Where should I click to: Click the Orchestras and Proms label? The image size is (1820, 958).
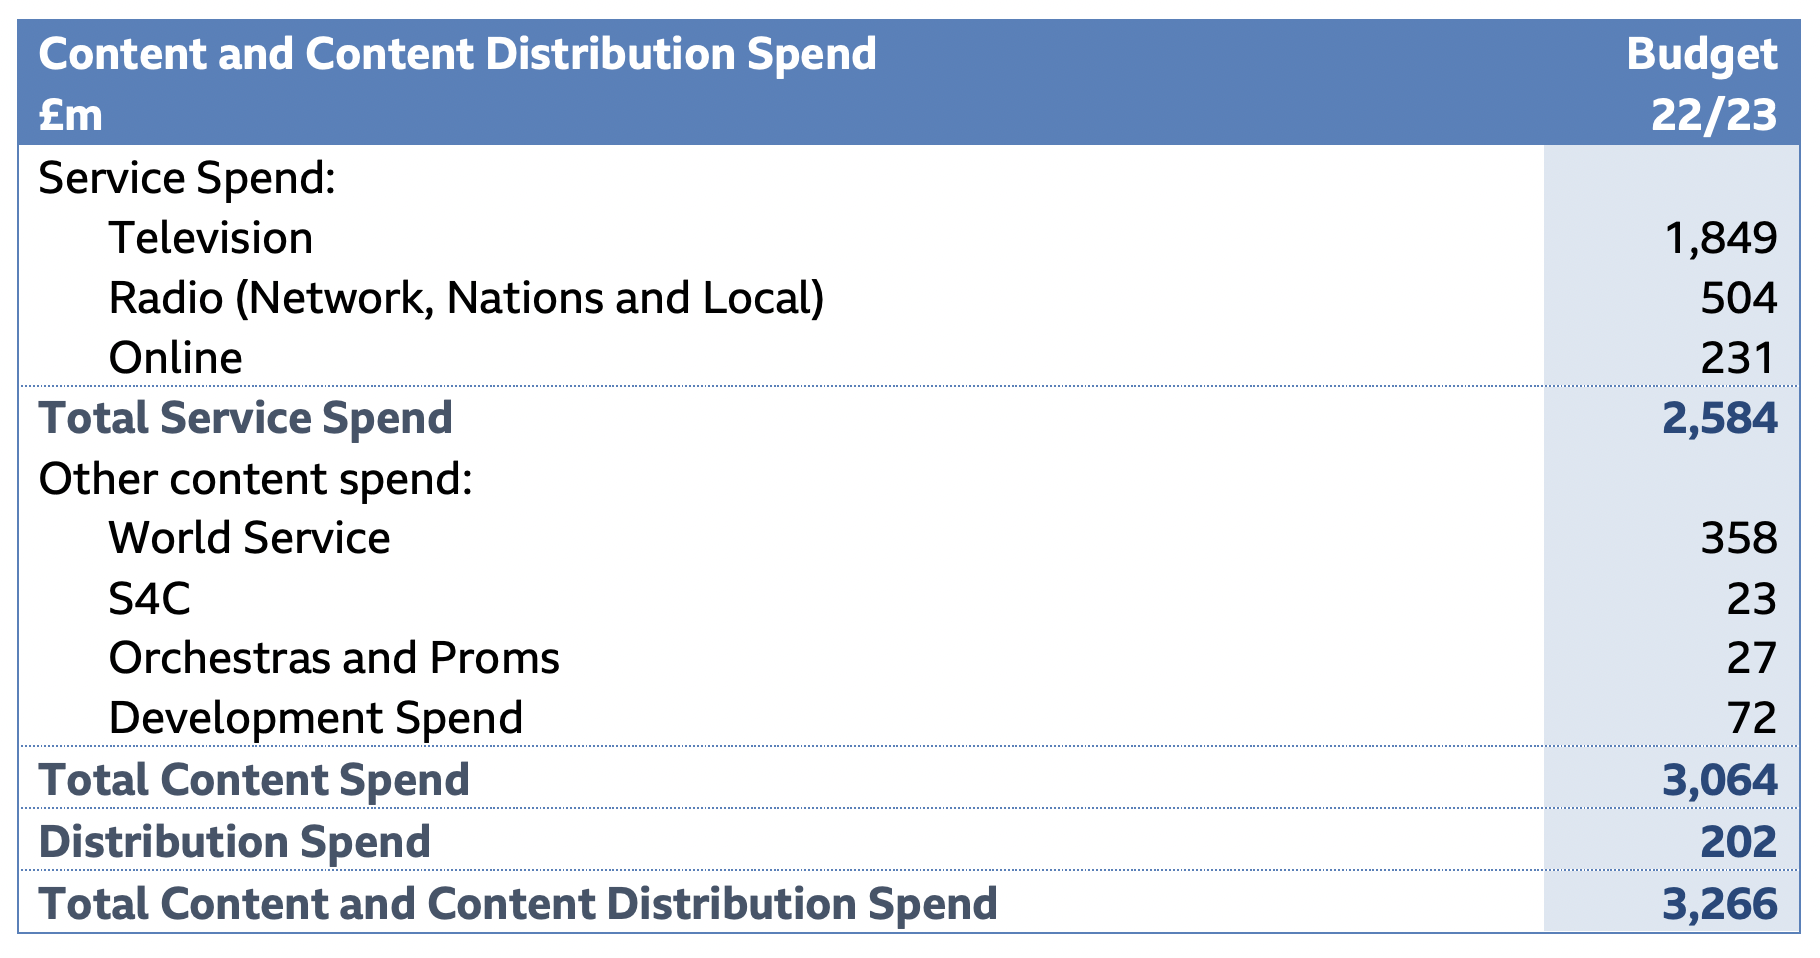click(334, 659)
